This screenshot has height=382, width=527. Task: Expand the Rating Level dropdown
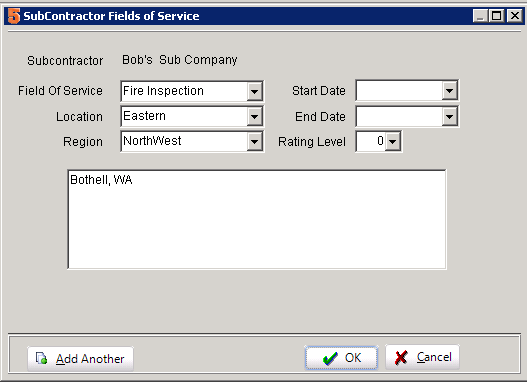tap(393, 141)
